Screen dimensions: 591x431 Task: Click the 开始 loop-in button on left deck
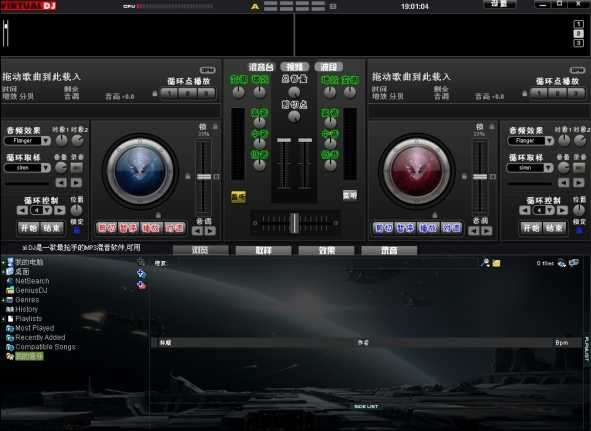coord(29,228)
